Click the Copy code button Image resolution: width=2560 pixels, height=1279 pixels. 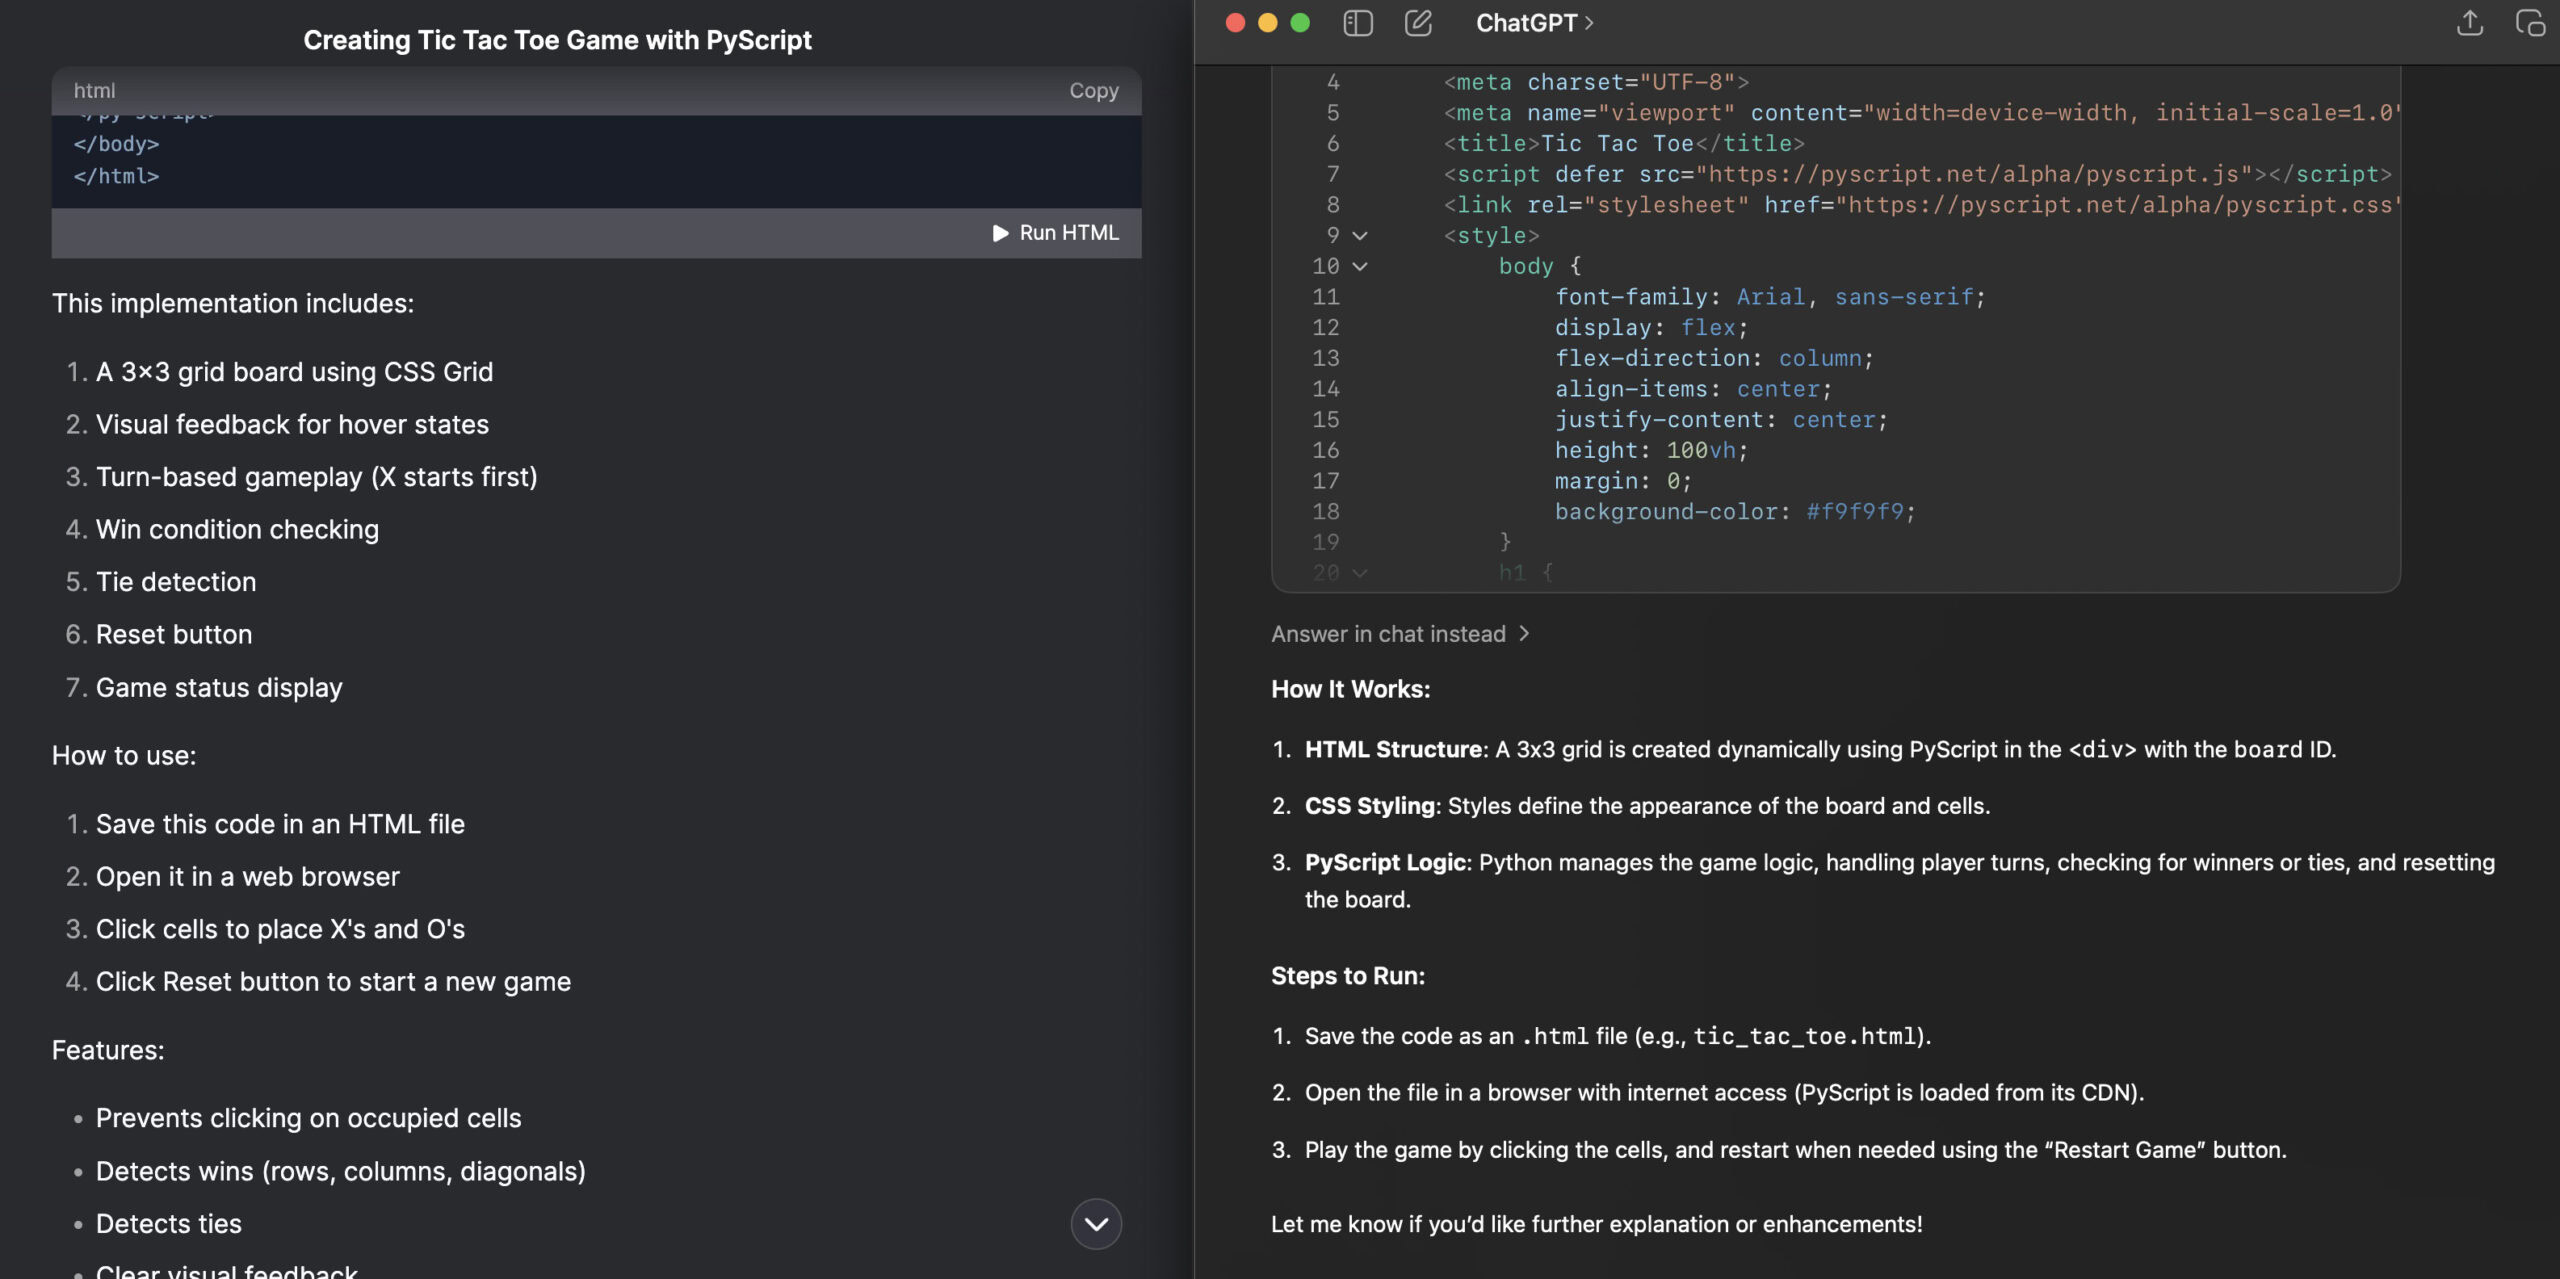1092,91
